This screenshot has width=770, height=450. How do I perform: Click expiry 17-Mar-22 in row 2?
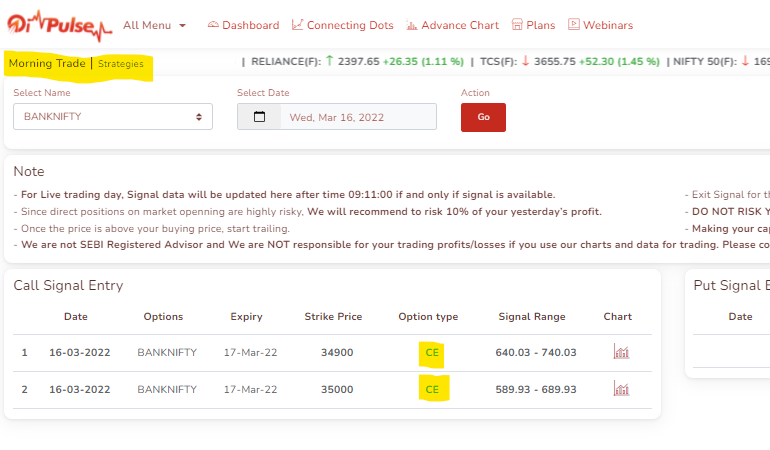click(250, 389)
